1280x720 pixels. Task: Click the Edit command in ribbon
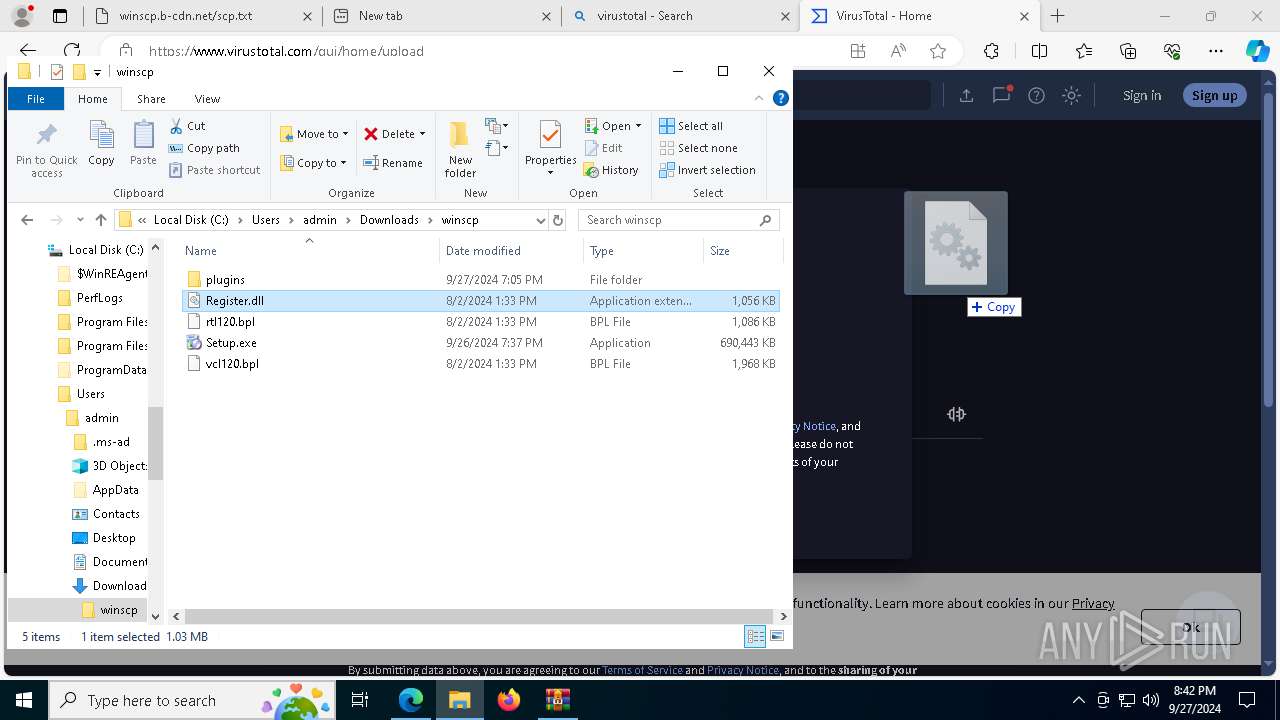click(x=602, y=148)
